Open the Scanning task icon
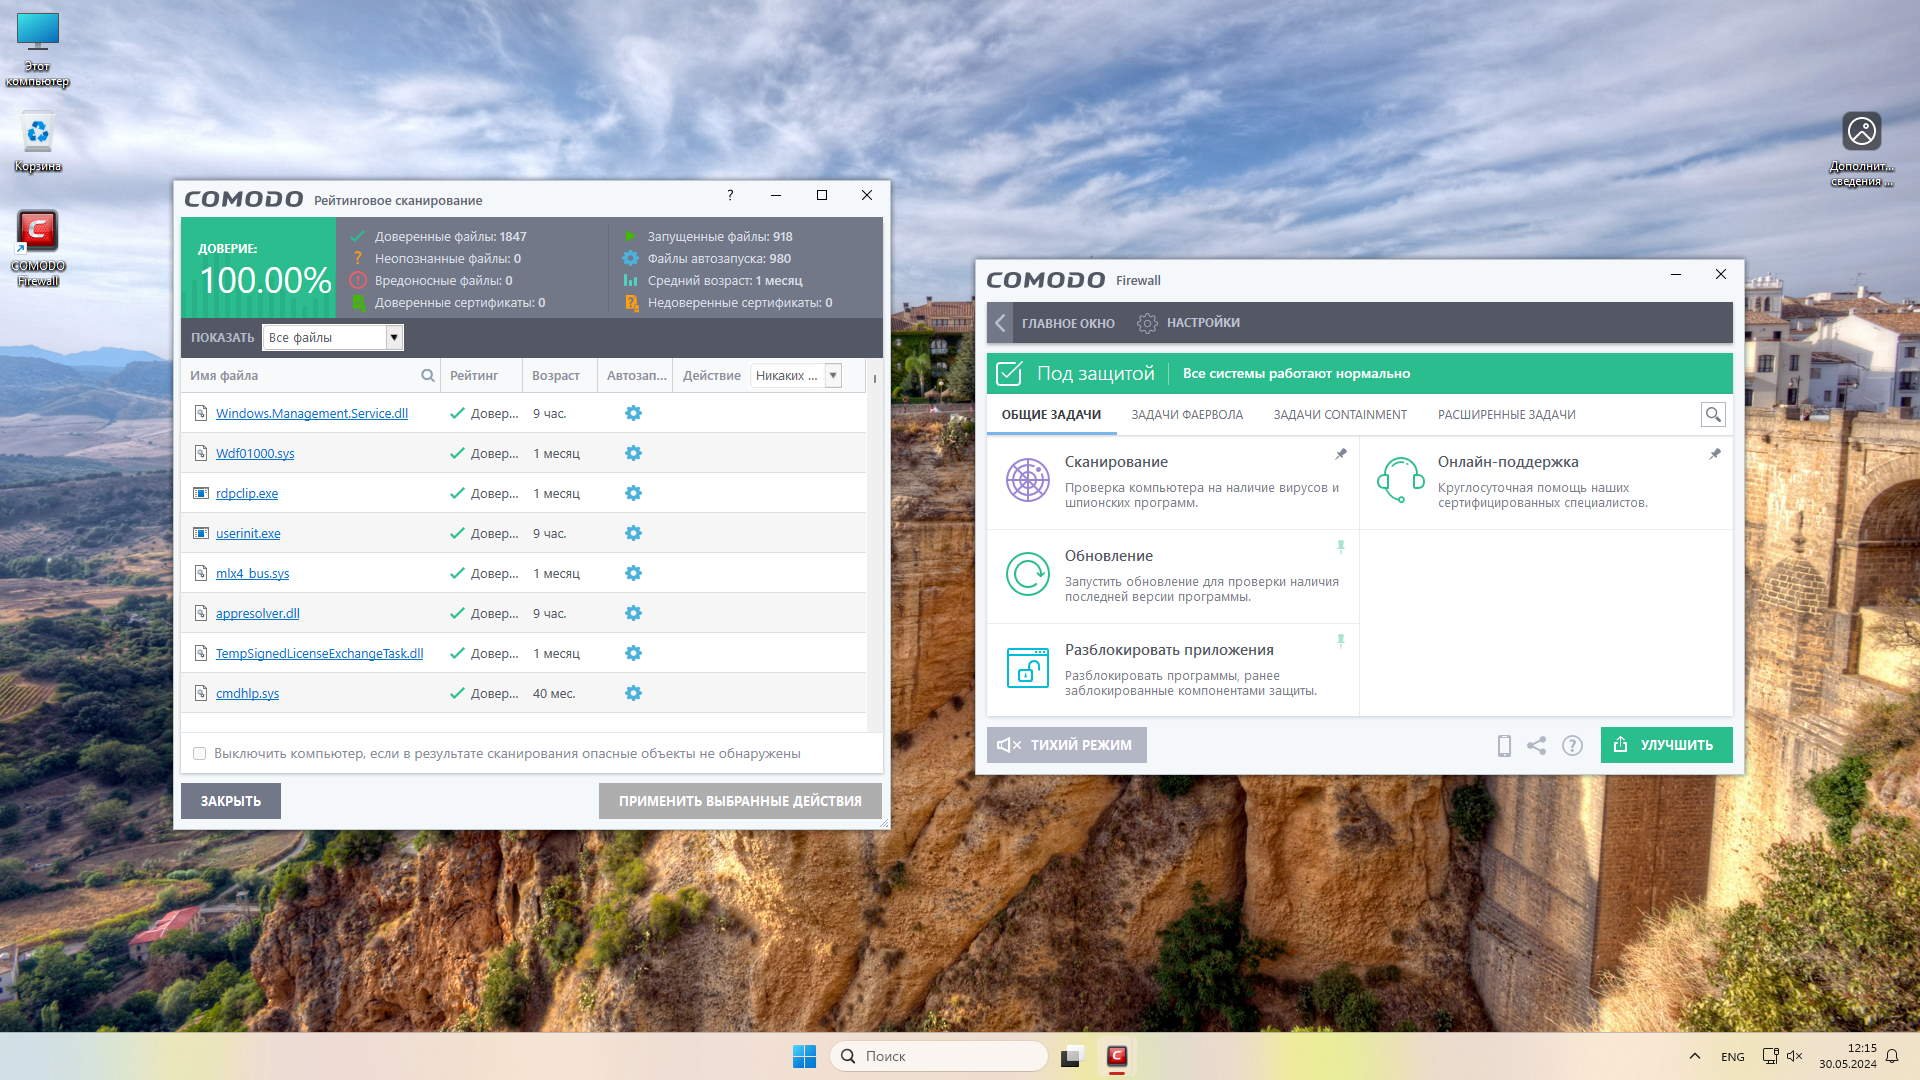Viewport: 1920px width, 1080px height. click(x=1027, y=480)
